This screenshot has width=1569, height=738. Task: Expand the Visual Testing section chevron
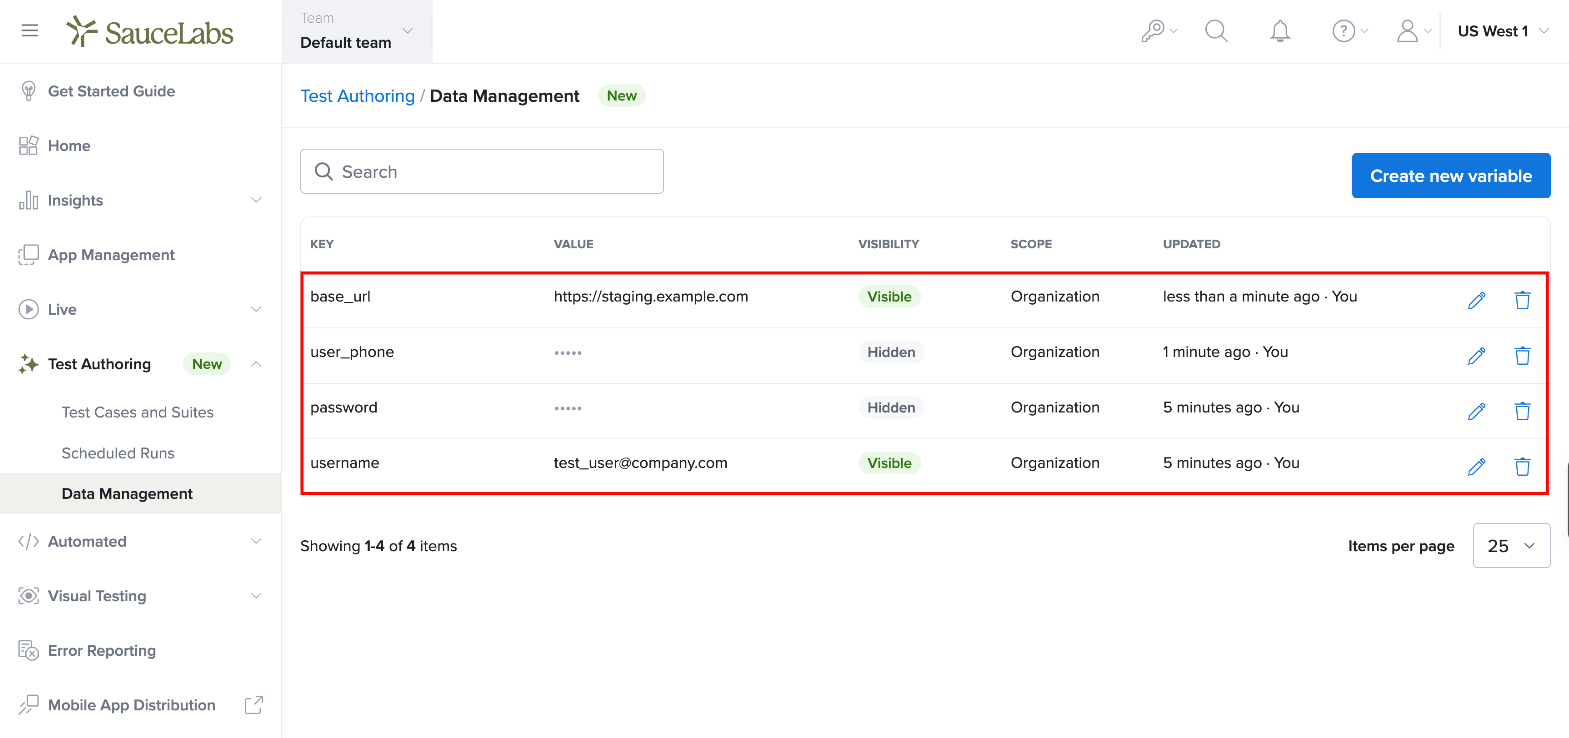pos(256,596)
